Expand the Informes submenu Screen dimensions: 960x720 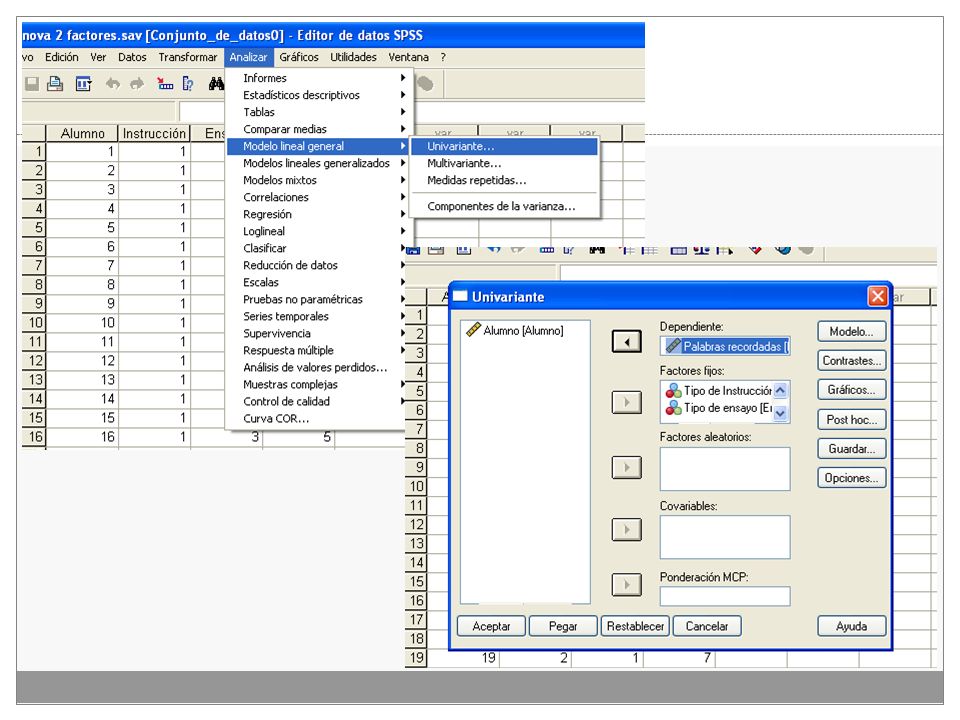coord(317,78)
